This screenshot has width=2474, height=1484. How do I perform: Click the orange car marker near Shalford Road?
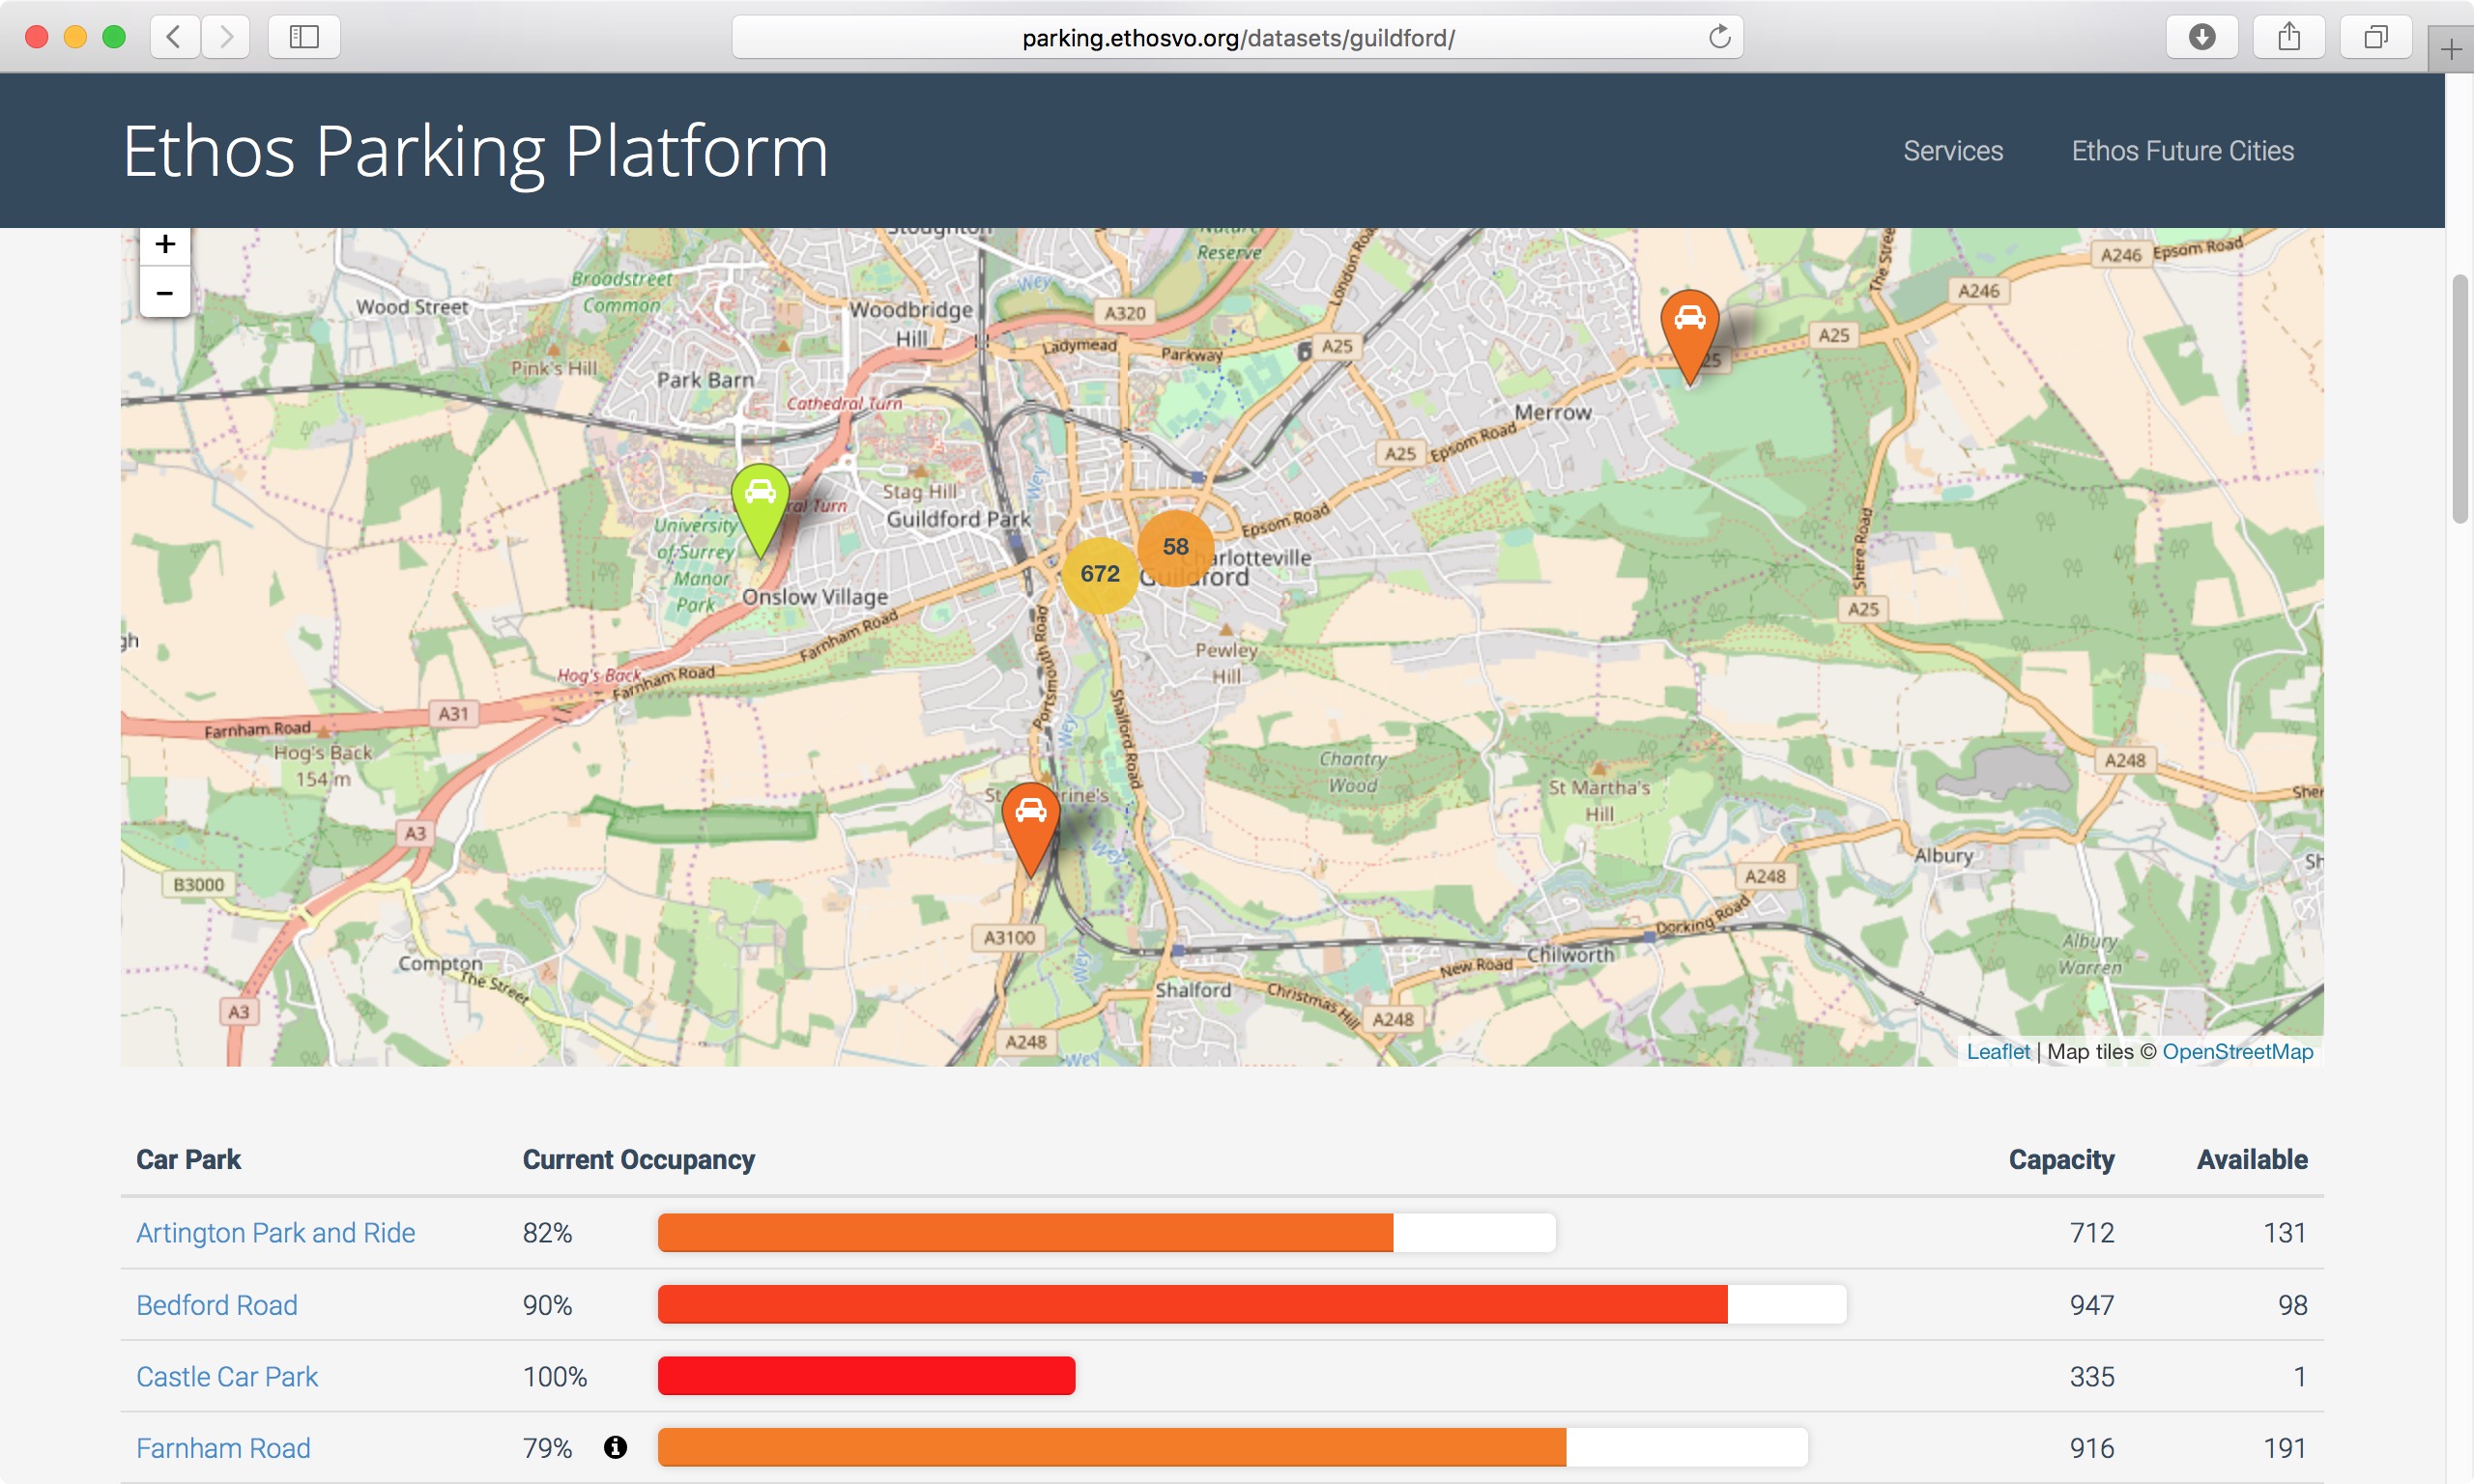tap(1030, 819)
